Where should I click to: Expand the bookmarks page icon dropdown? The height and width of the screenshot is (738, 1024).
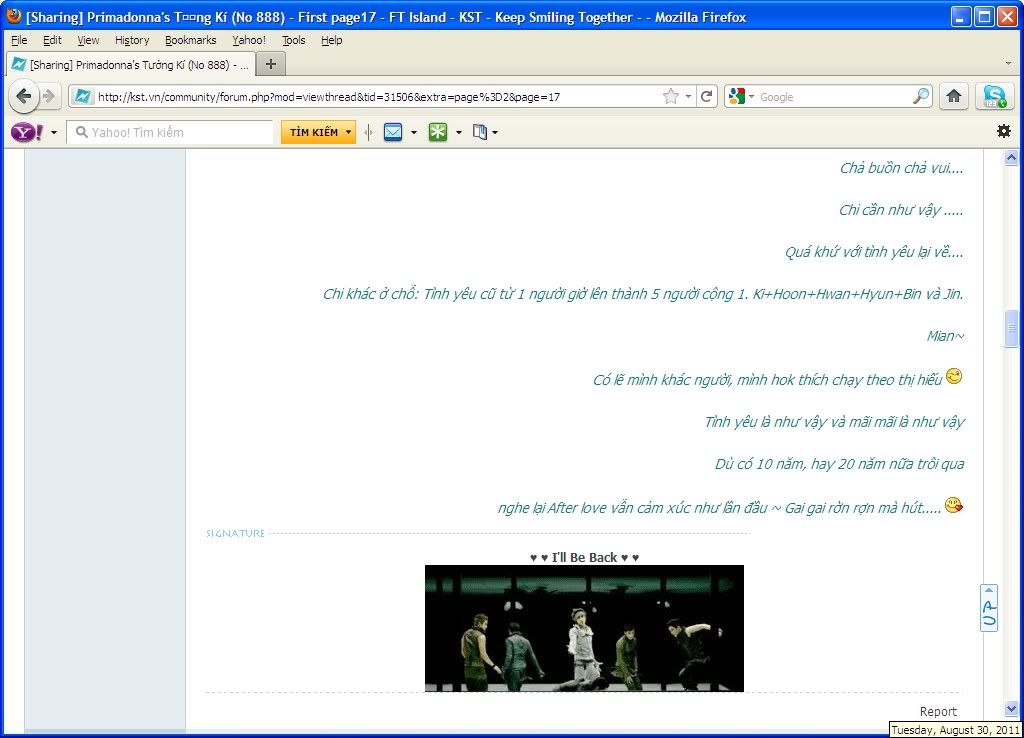click(x=495, y=133)
